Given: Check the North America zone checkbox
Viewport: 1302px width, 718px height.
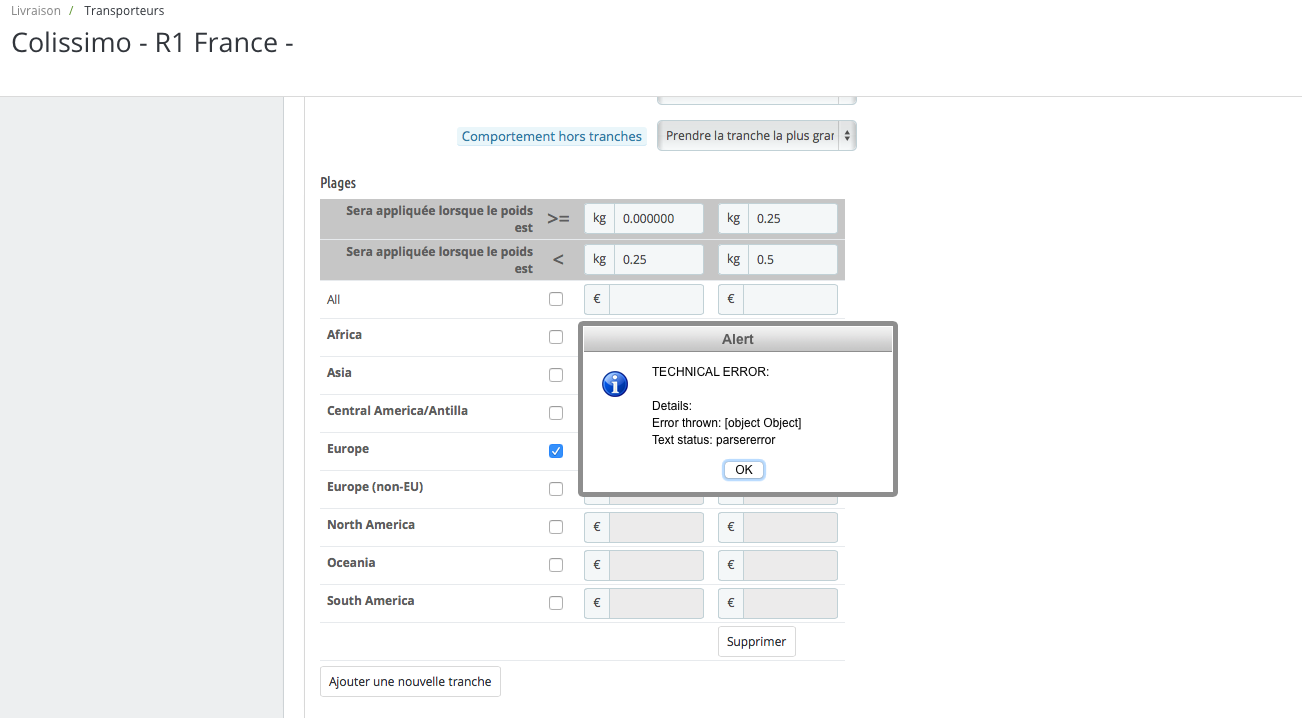Looking at the screenshot, I should [x=556, y=527].
